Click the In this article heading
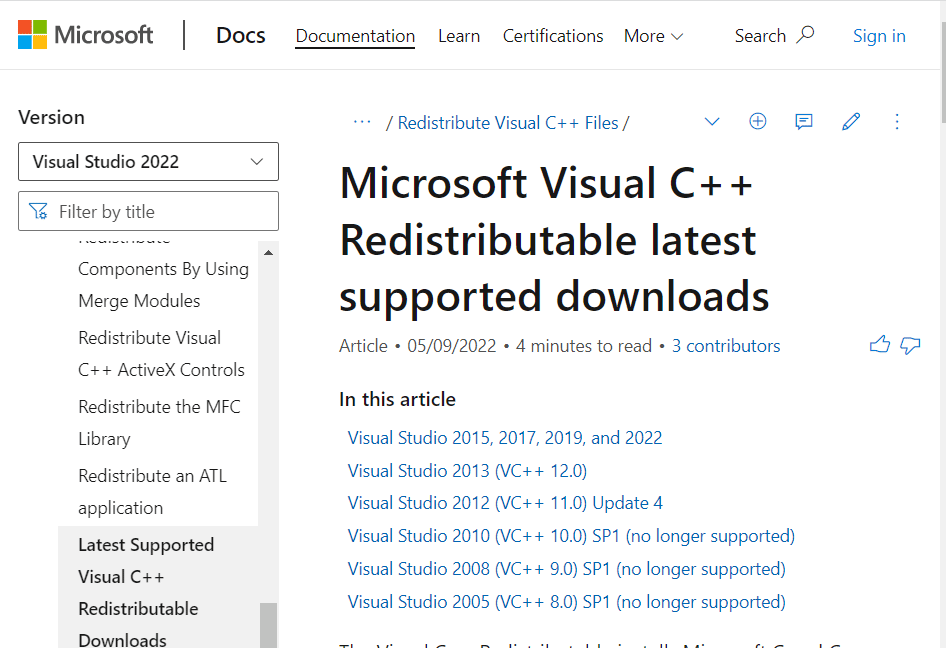 pos(397,399)
